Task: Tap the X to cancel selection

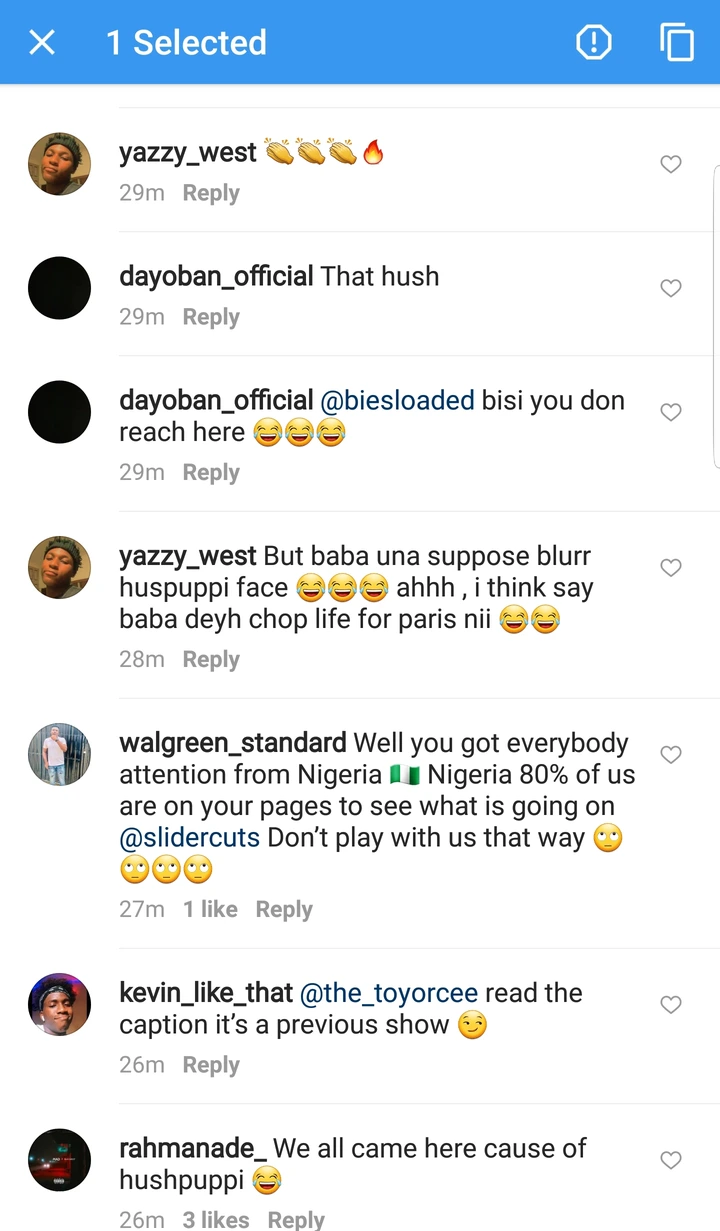Action: (x=42, y=42)
